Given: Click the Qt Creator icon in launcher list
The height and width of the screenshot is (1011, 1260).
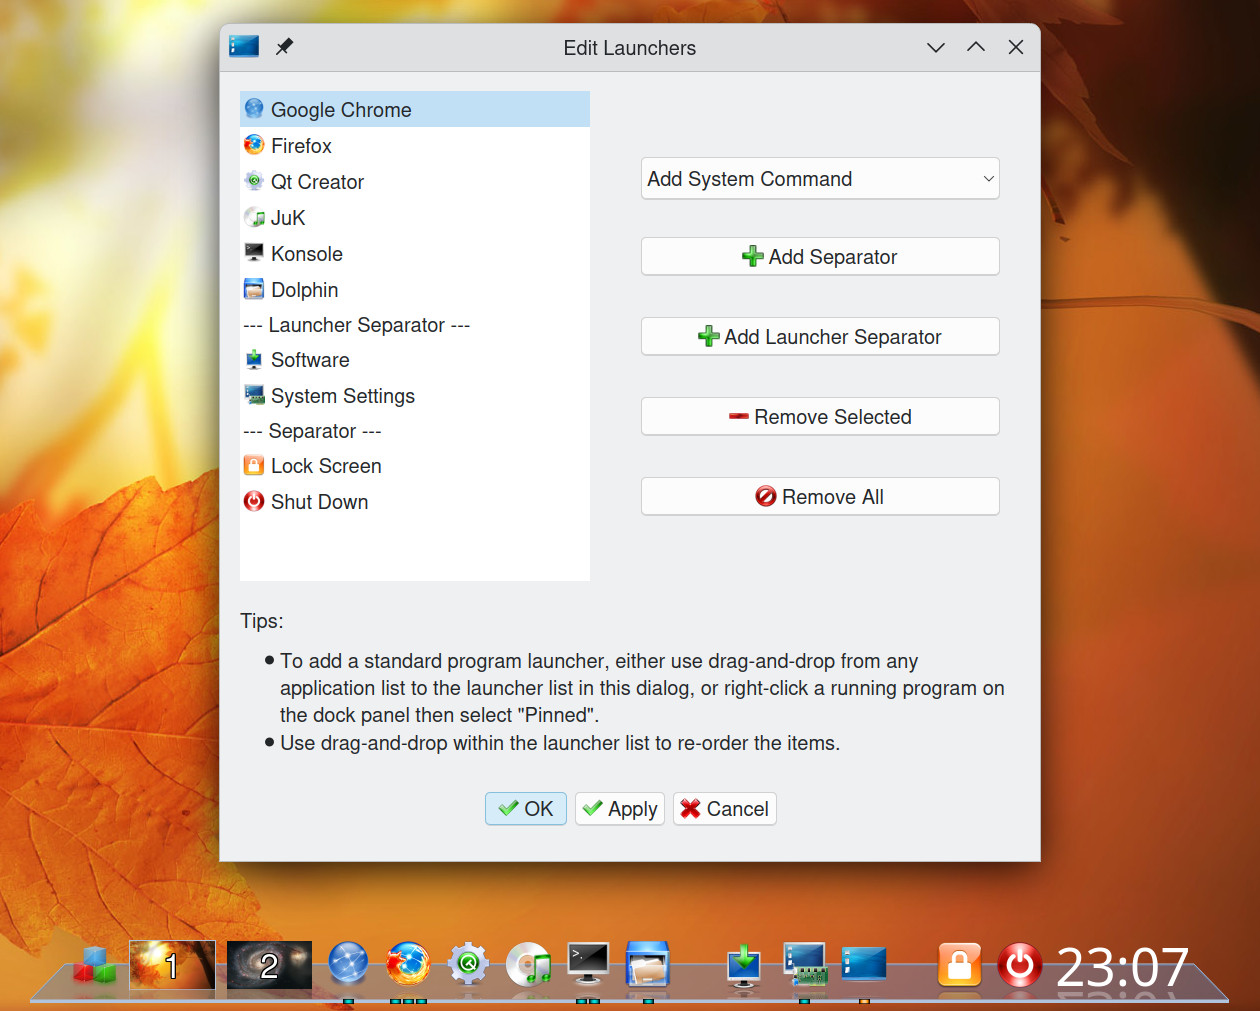Looking at the screenshot, I should coord(254,181).
